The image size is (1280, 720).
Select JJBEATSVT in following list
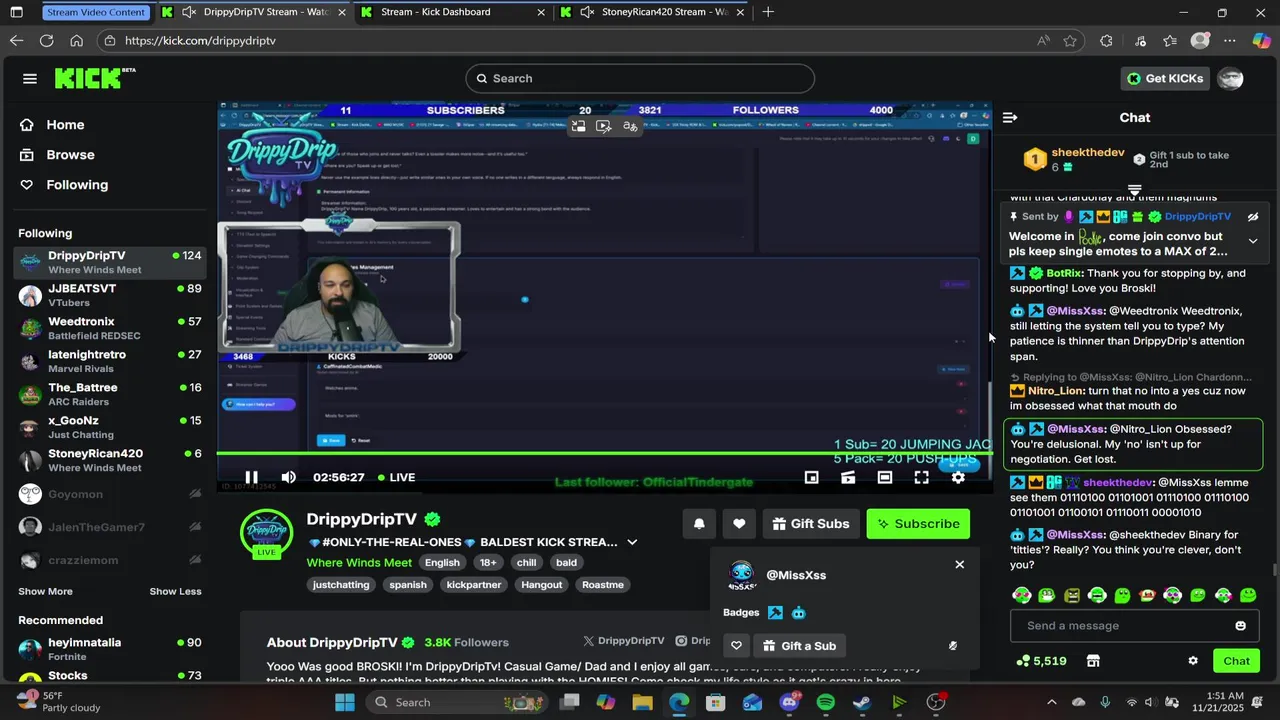point(110,295)
